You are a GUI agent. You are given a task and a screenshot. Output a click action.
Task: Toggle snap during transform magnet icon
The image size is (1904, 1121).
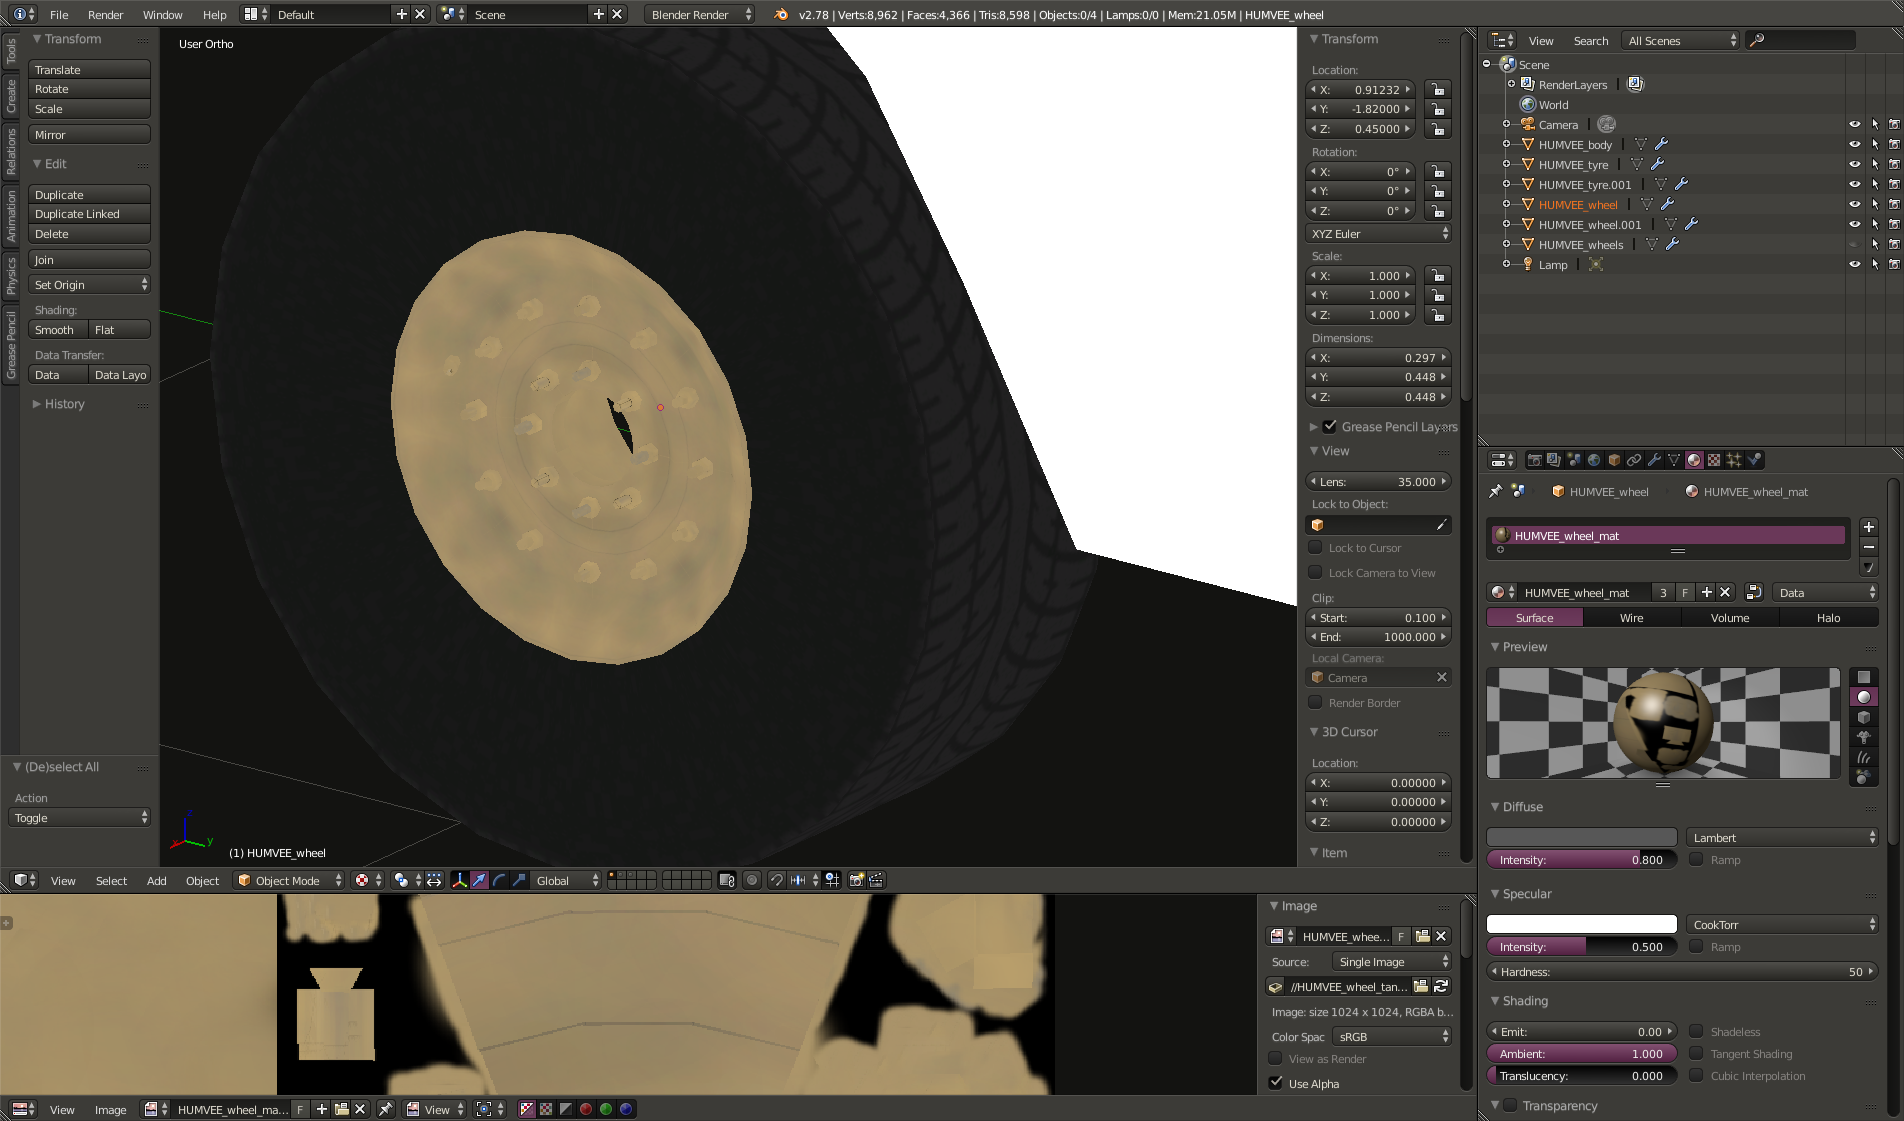(776, 880)
